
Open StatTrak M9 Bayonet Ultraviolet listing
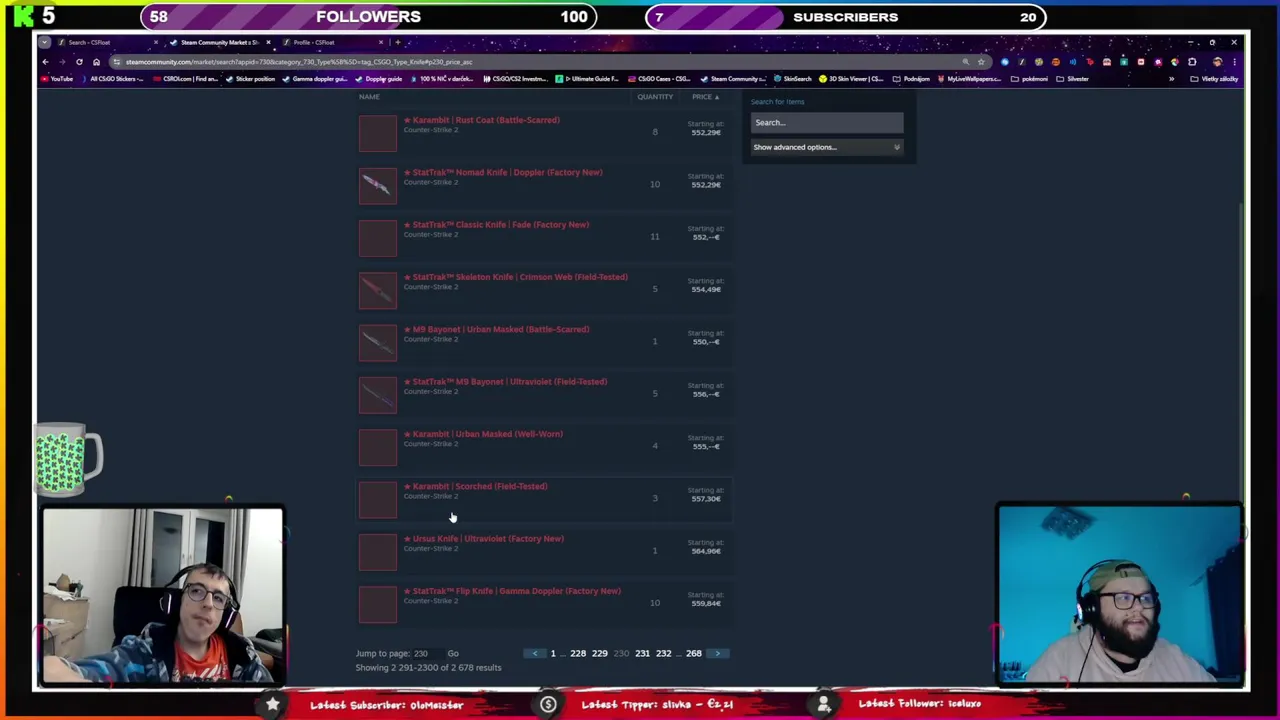click(509, 382)
